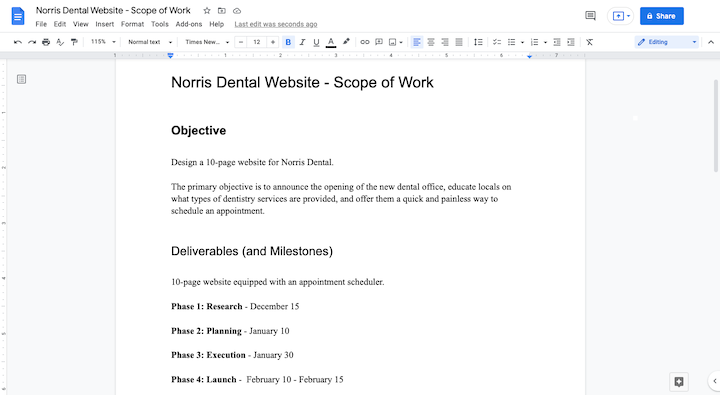
Task: Open the zoom 115% dropdown
Action: point(103,42)
